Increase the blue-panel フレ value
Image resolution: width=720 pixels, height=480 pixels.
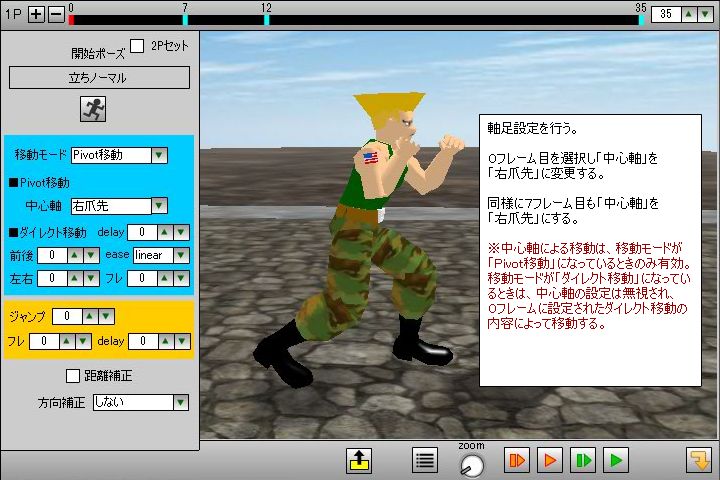pyautogui.click(x=165, y=278)
